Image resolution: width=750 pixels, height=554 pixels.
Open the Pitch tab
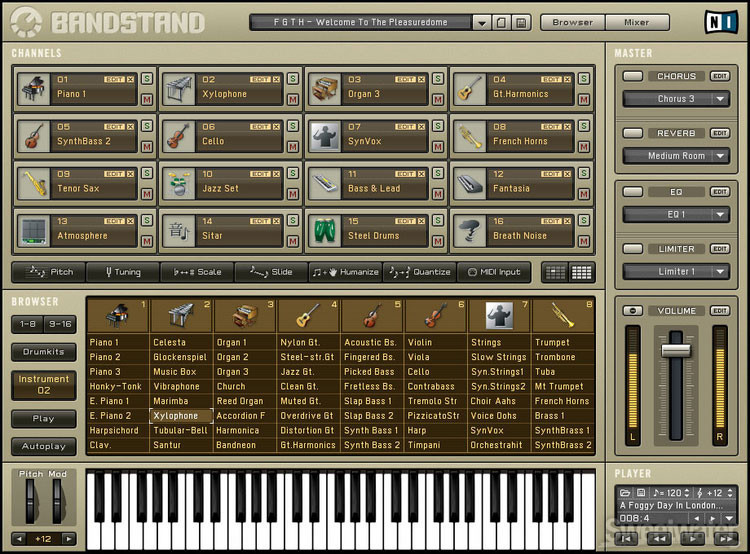(x=49, y=272)
